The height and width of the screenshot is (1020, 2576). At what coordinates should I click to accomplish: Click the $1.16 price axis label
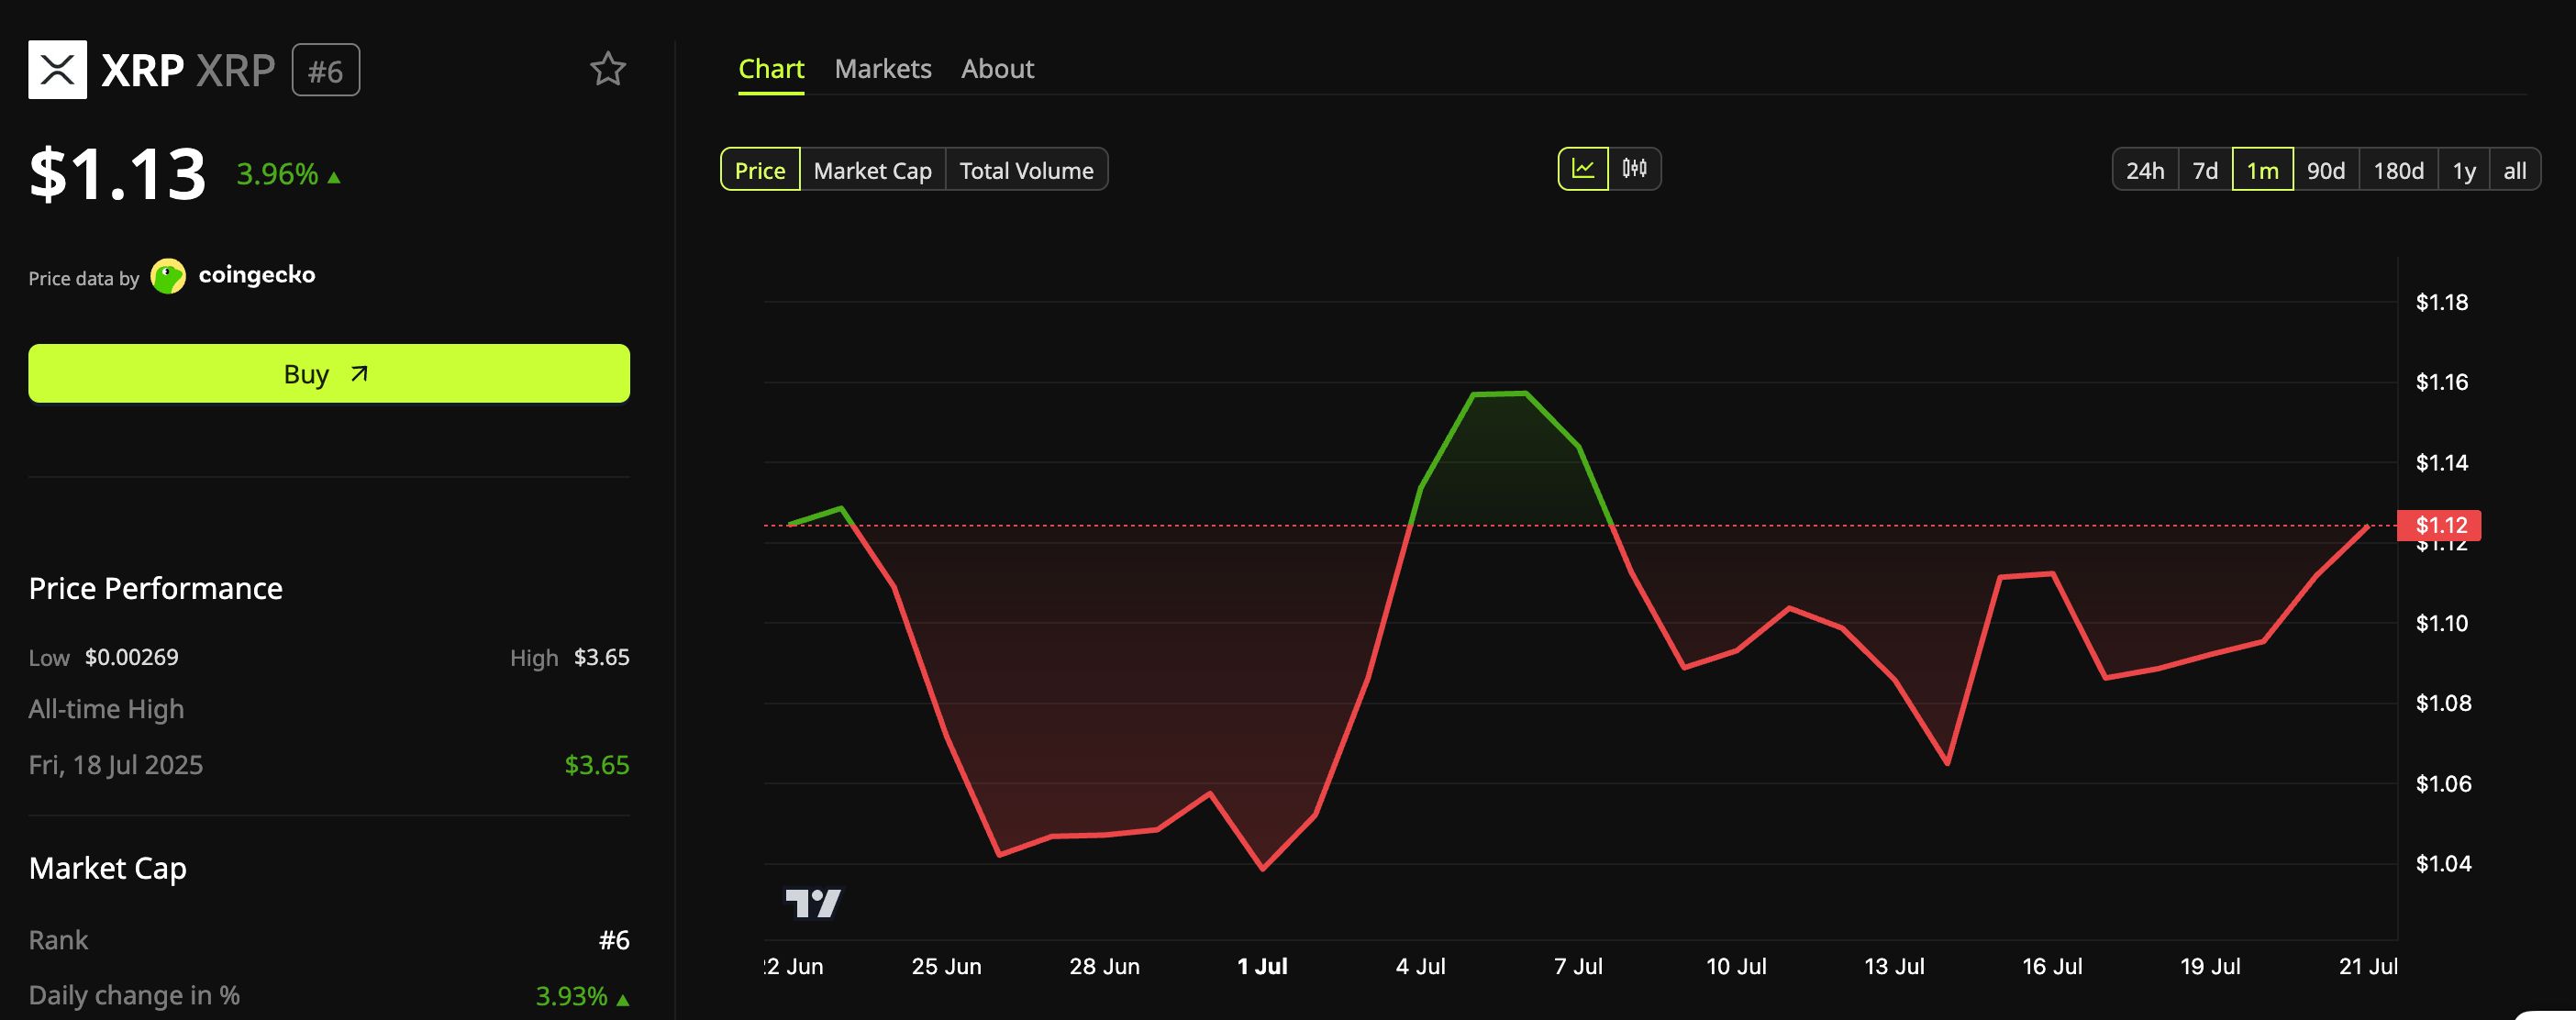pos(2441,382)
